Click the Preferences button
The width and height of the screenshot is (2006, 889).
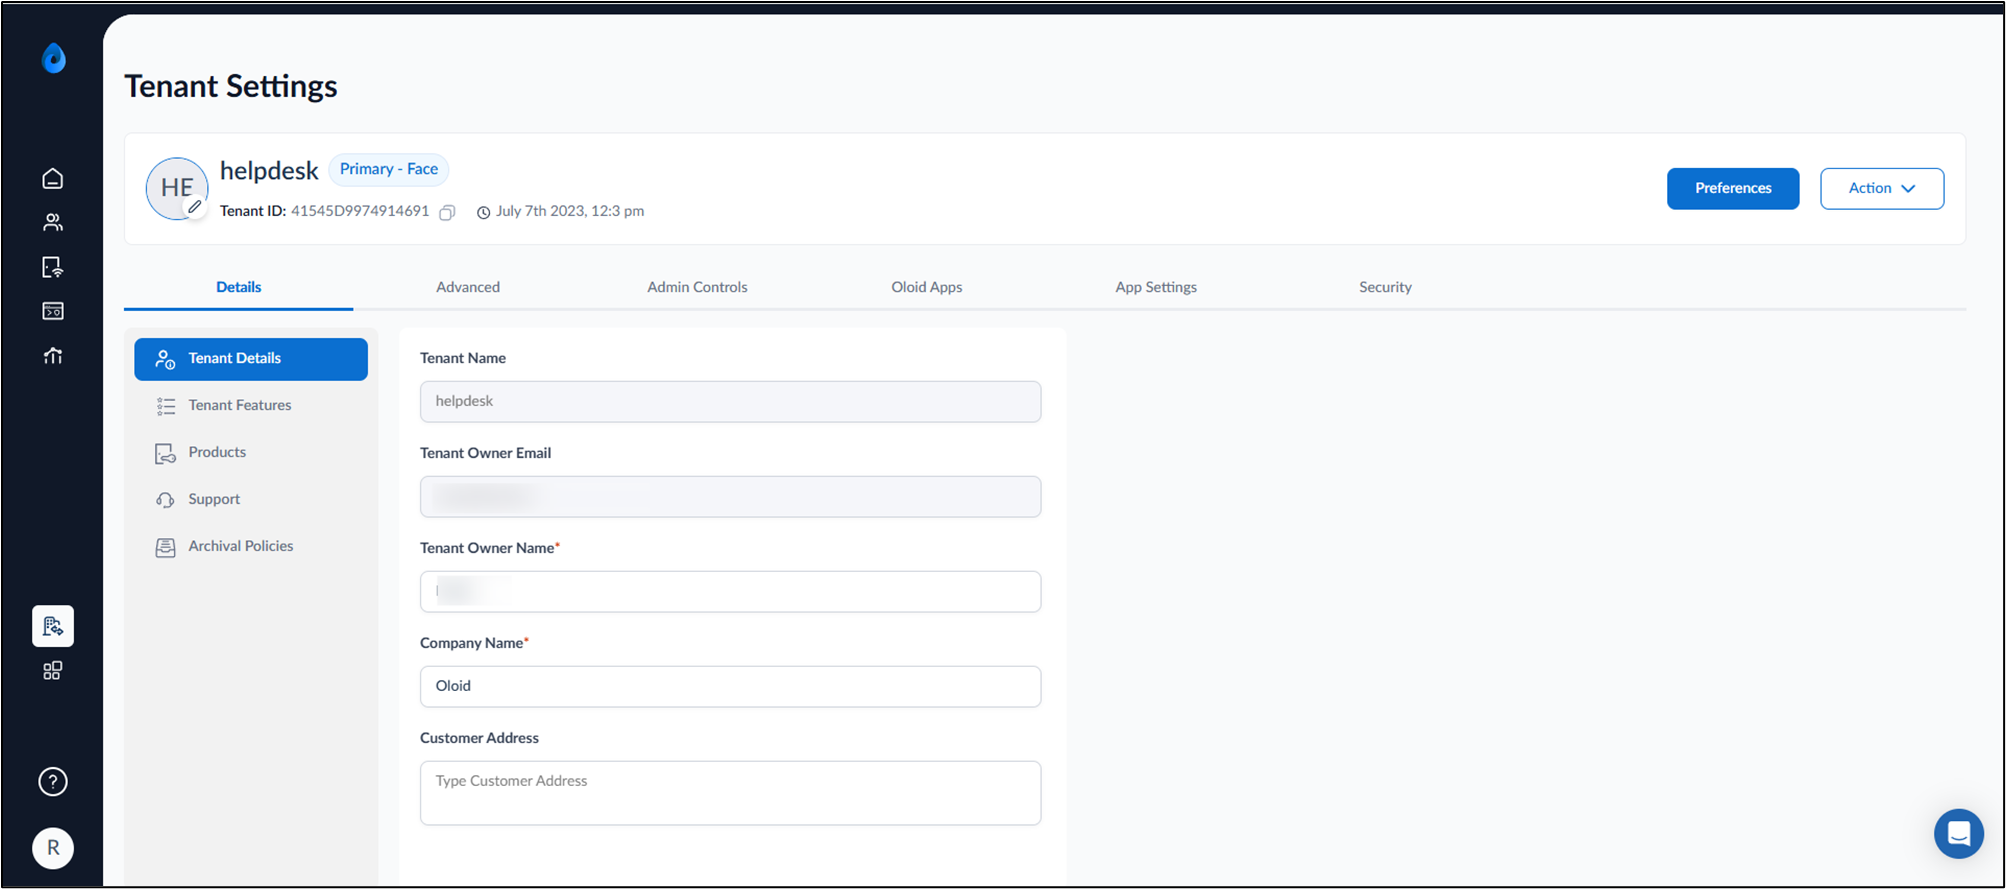1733,189
